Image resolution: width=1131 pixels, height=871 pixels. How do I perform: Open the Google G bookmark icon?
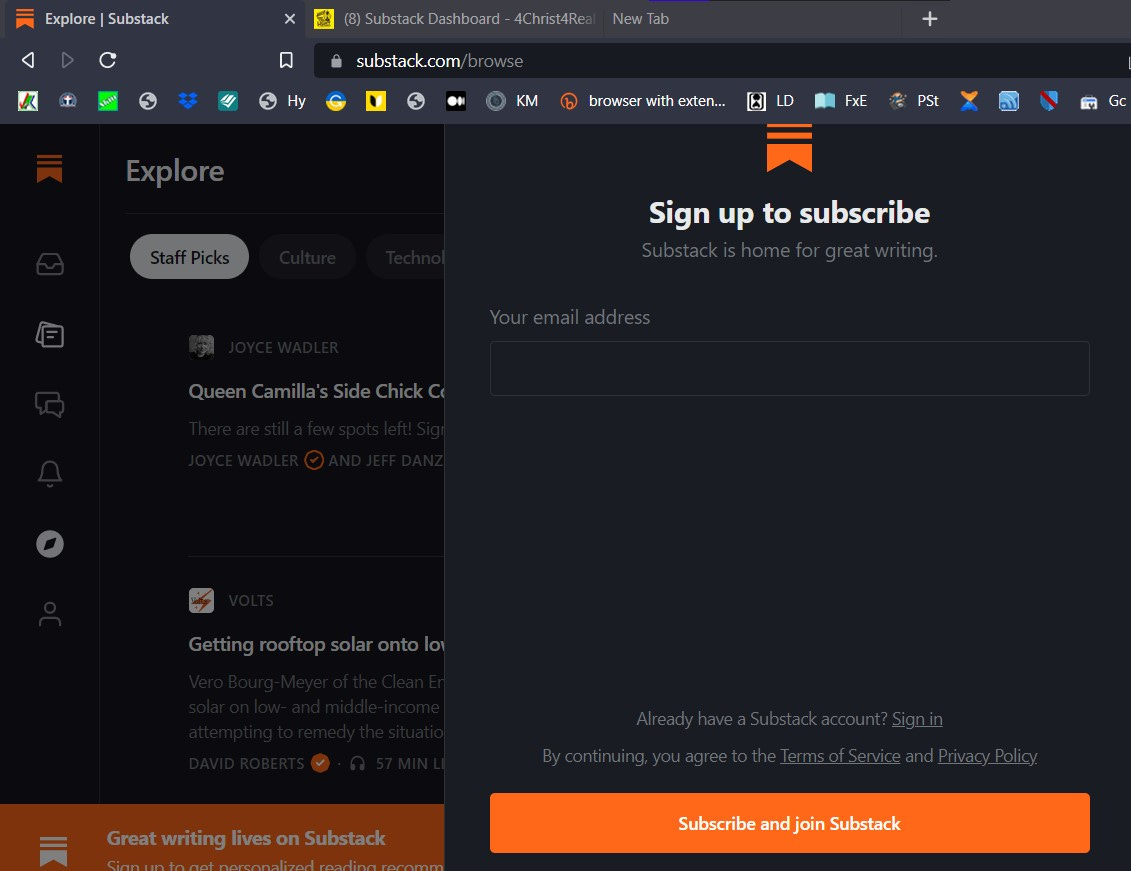click(336, 101)
